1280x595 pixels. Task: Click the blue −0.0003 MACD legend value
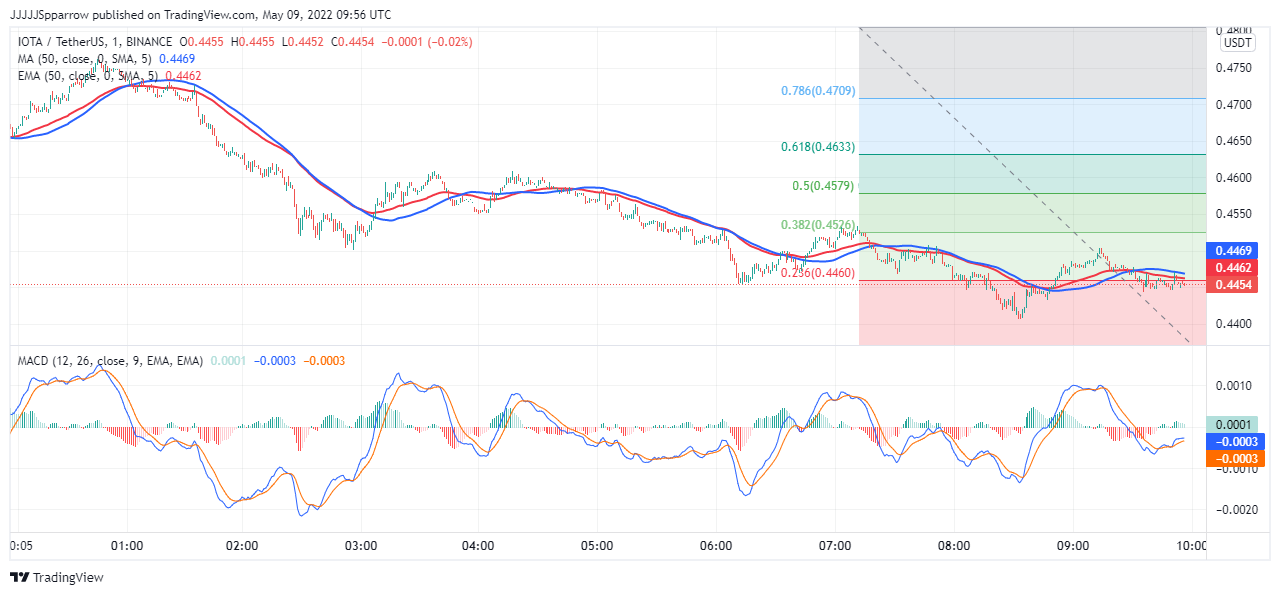[x=274, y=360]
